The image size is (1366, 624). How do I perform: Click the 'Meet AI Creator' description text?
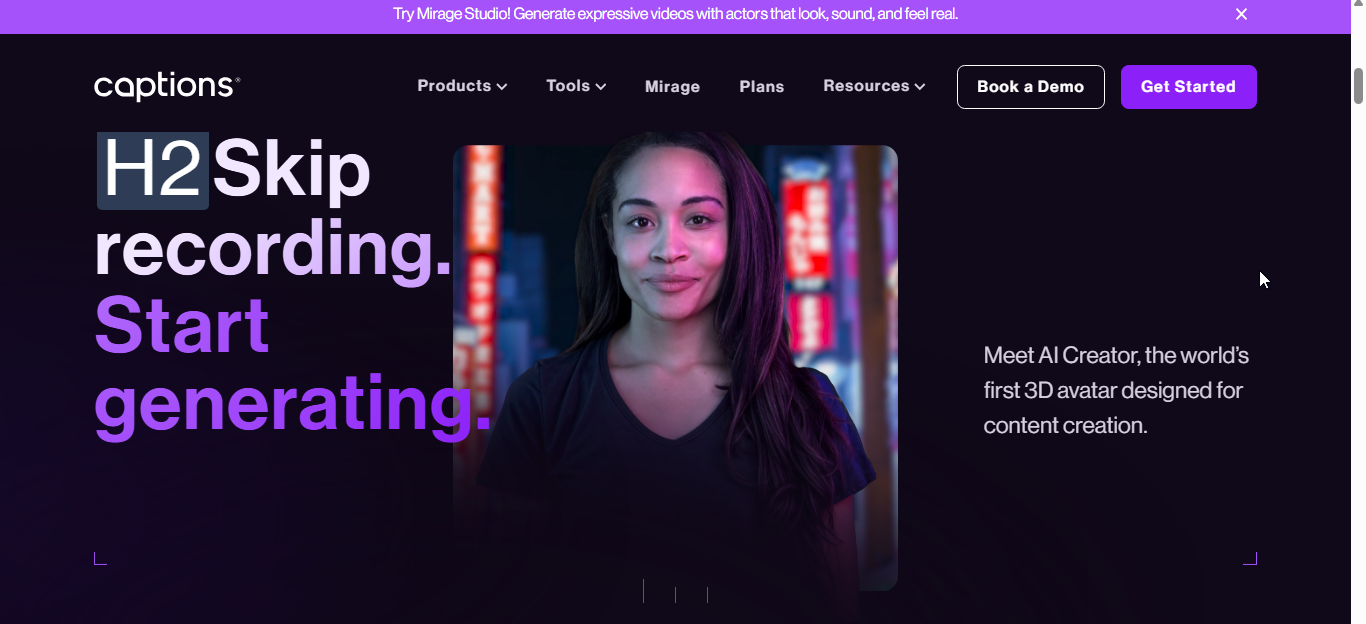1116,390
